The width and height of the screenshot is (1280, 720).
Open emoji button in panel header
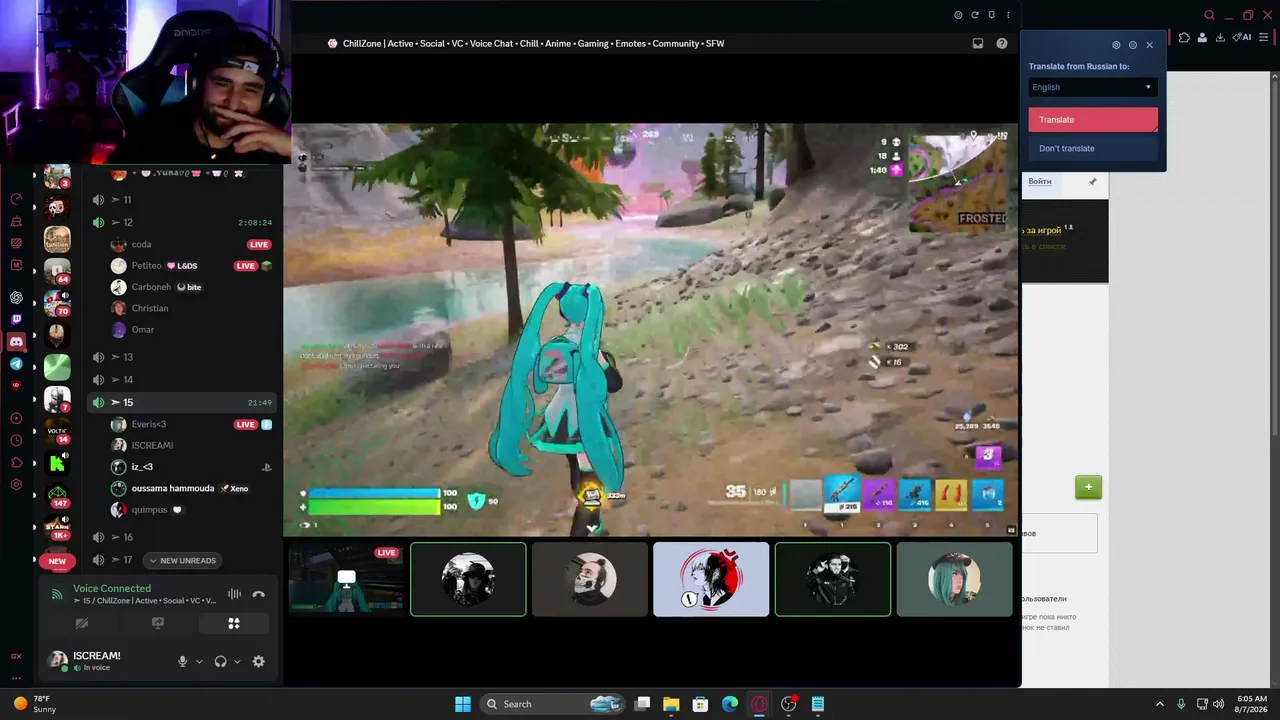tap(958, 15)
